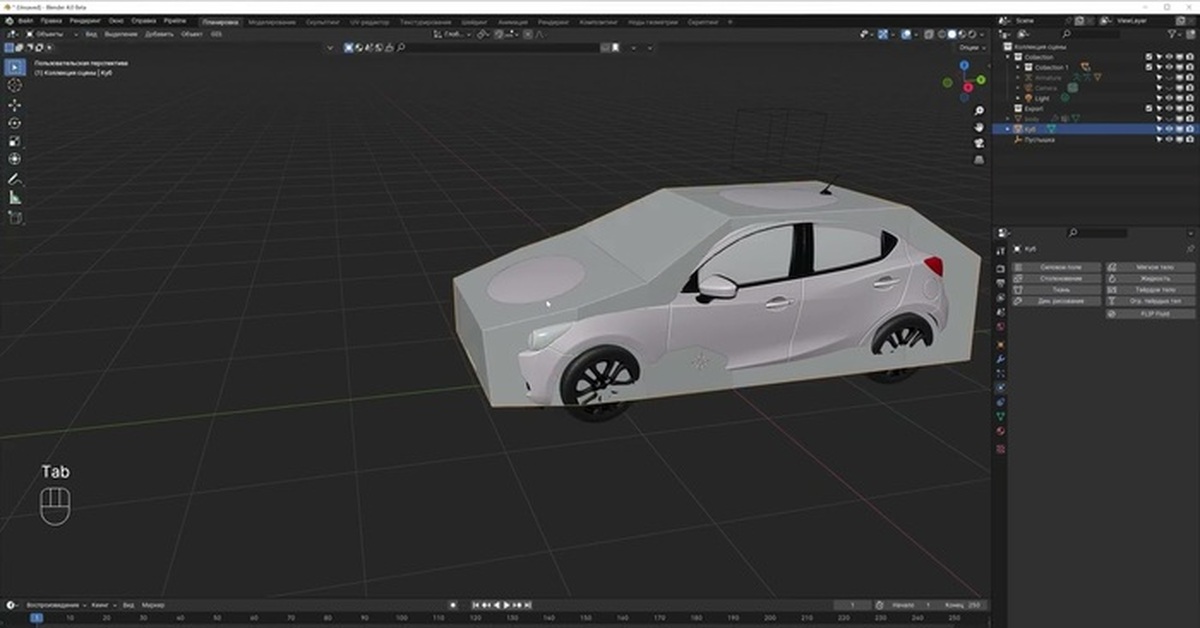Activate the Move tool
1200x628 pixels.
(15, 104)
